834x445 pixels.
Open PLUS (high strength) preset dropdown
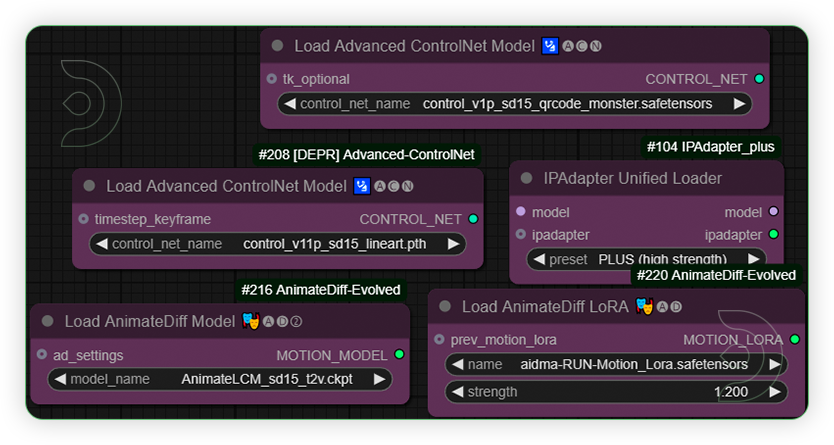pos(646,259)
